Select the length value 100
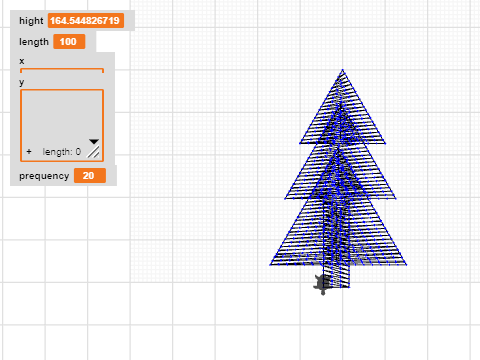The height and width of the screenshot is (360, 480). point(69,42)
